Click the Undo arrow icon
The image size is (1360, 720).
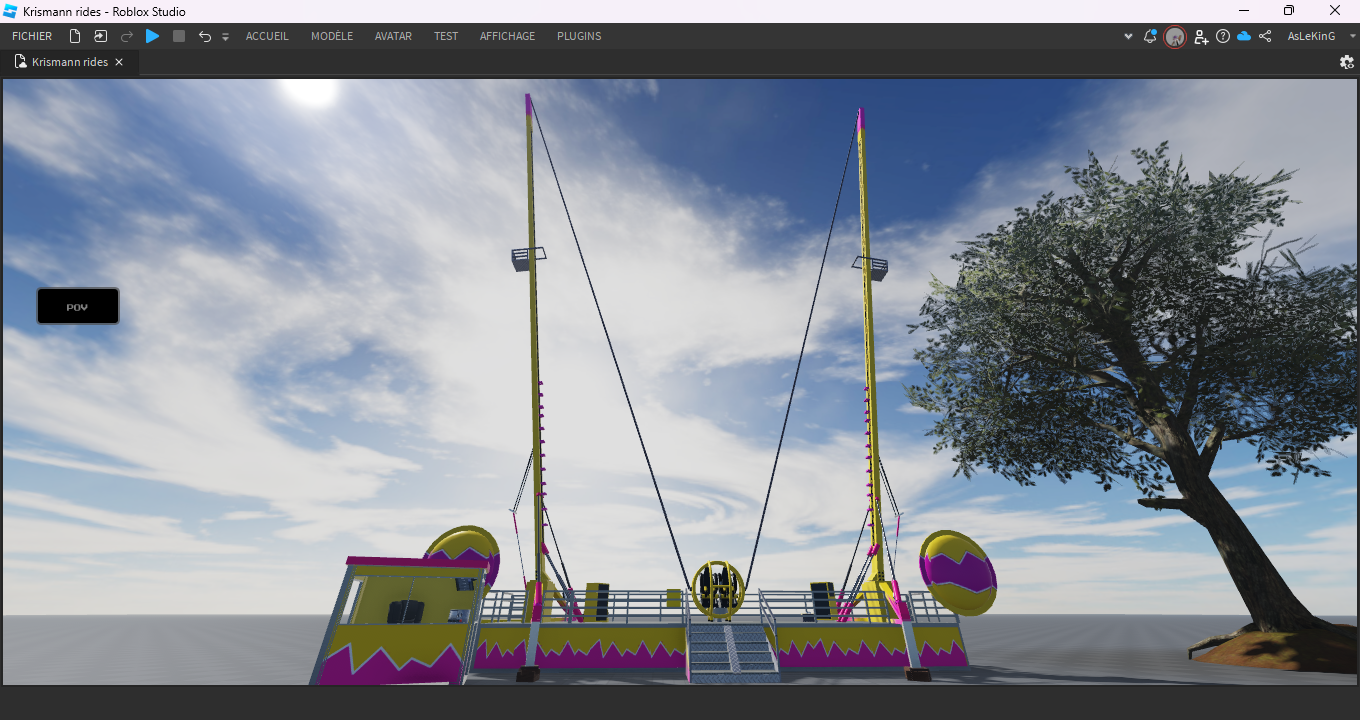coord(205,36)
